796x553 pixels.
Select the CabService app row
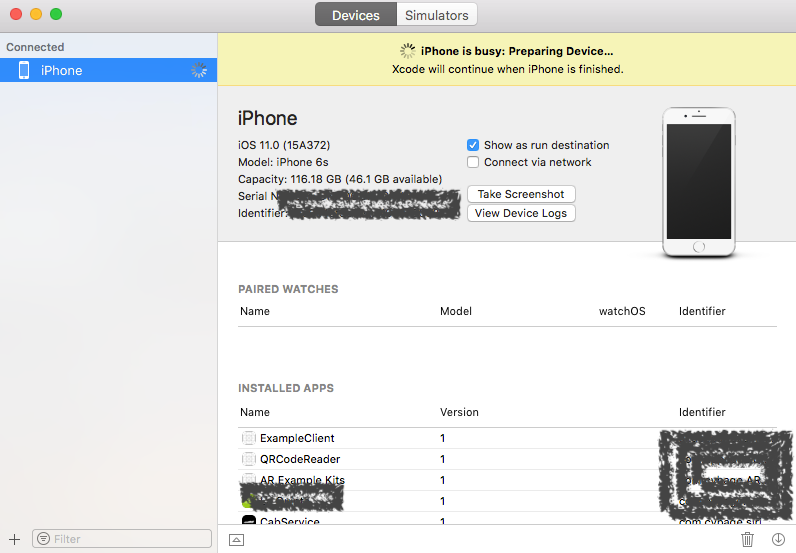507,519
